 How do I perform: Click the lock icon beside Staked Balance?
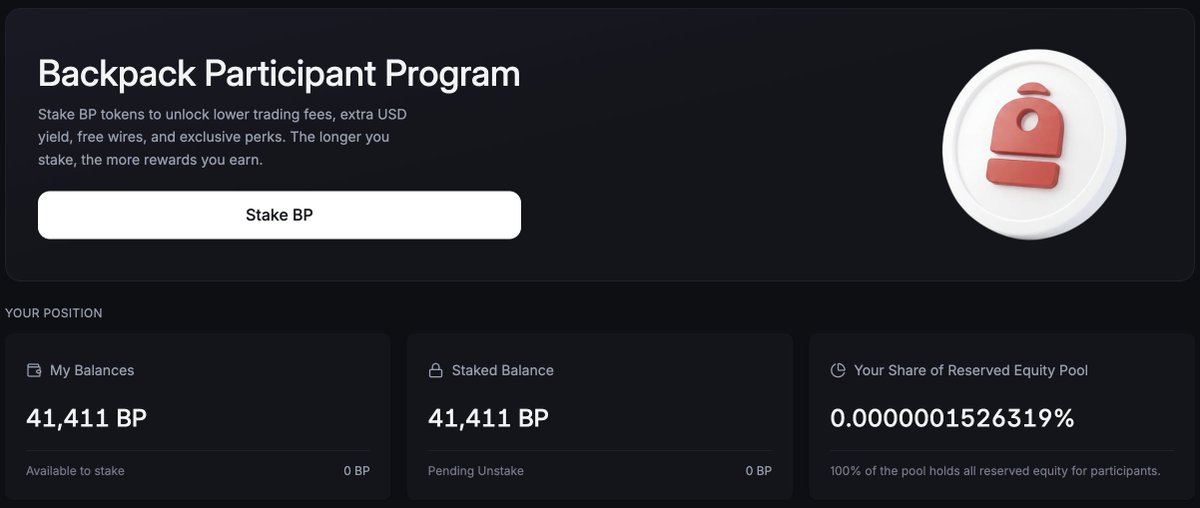click(x=435, y=370)
